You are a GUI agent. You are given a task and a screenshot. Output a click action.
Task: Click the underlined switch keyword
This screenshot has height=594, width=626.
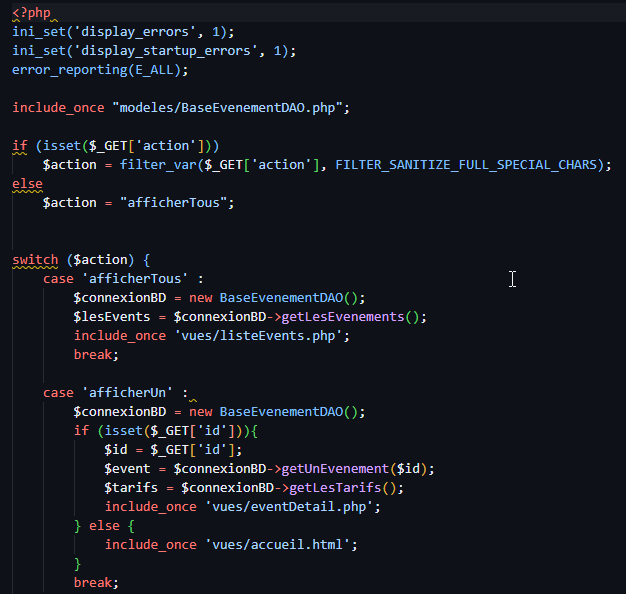[35, 260]
